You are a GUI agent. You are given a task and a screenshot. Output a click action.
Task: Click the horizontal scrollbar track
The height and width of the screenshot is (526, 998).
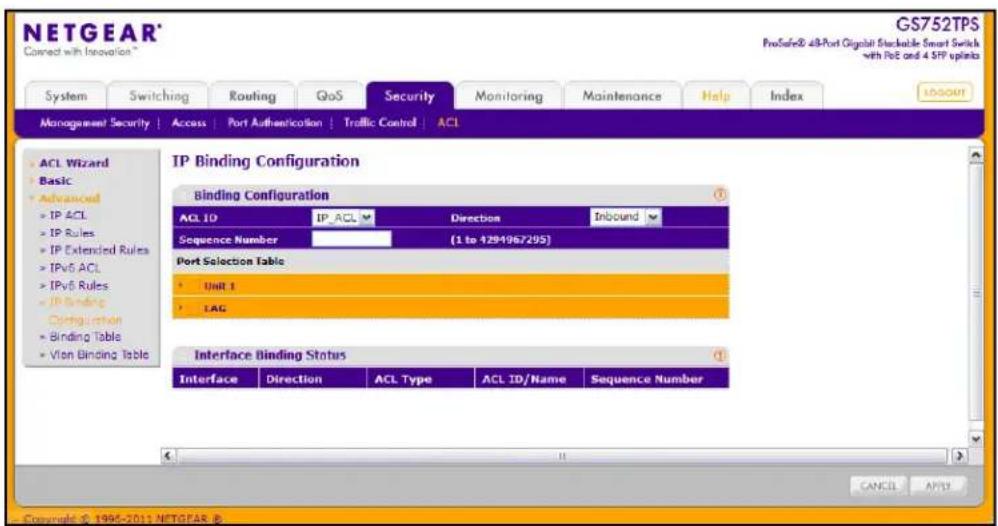[563, 456]
